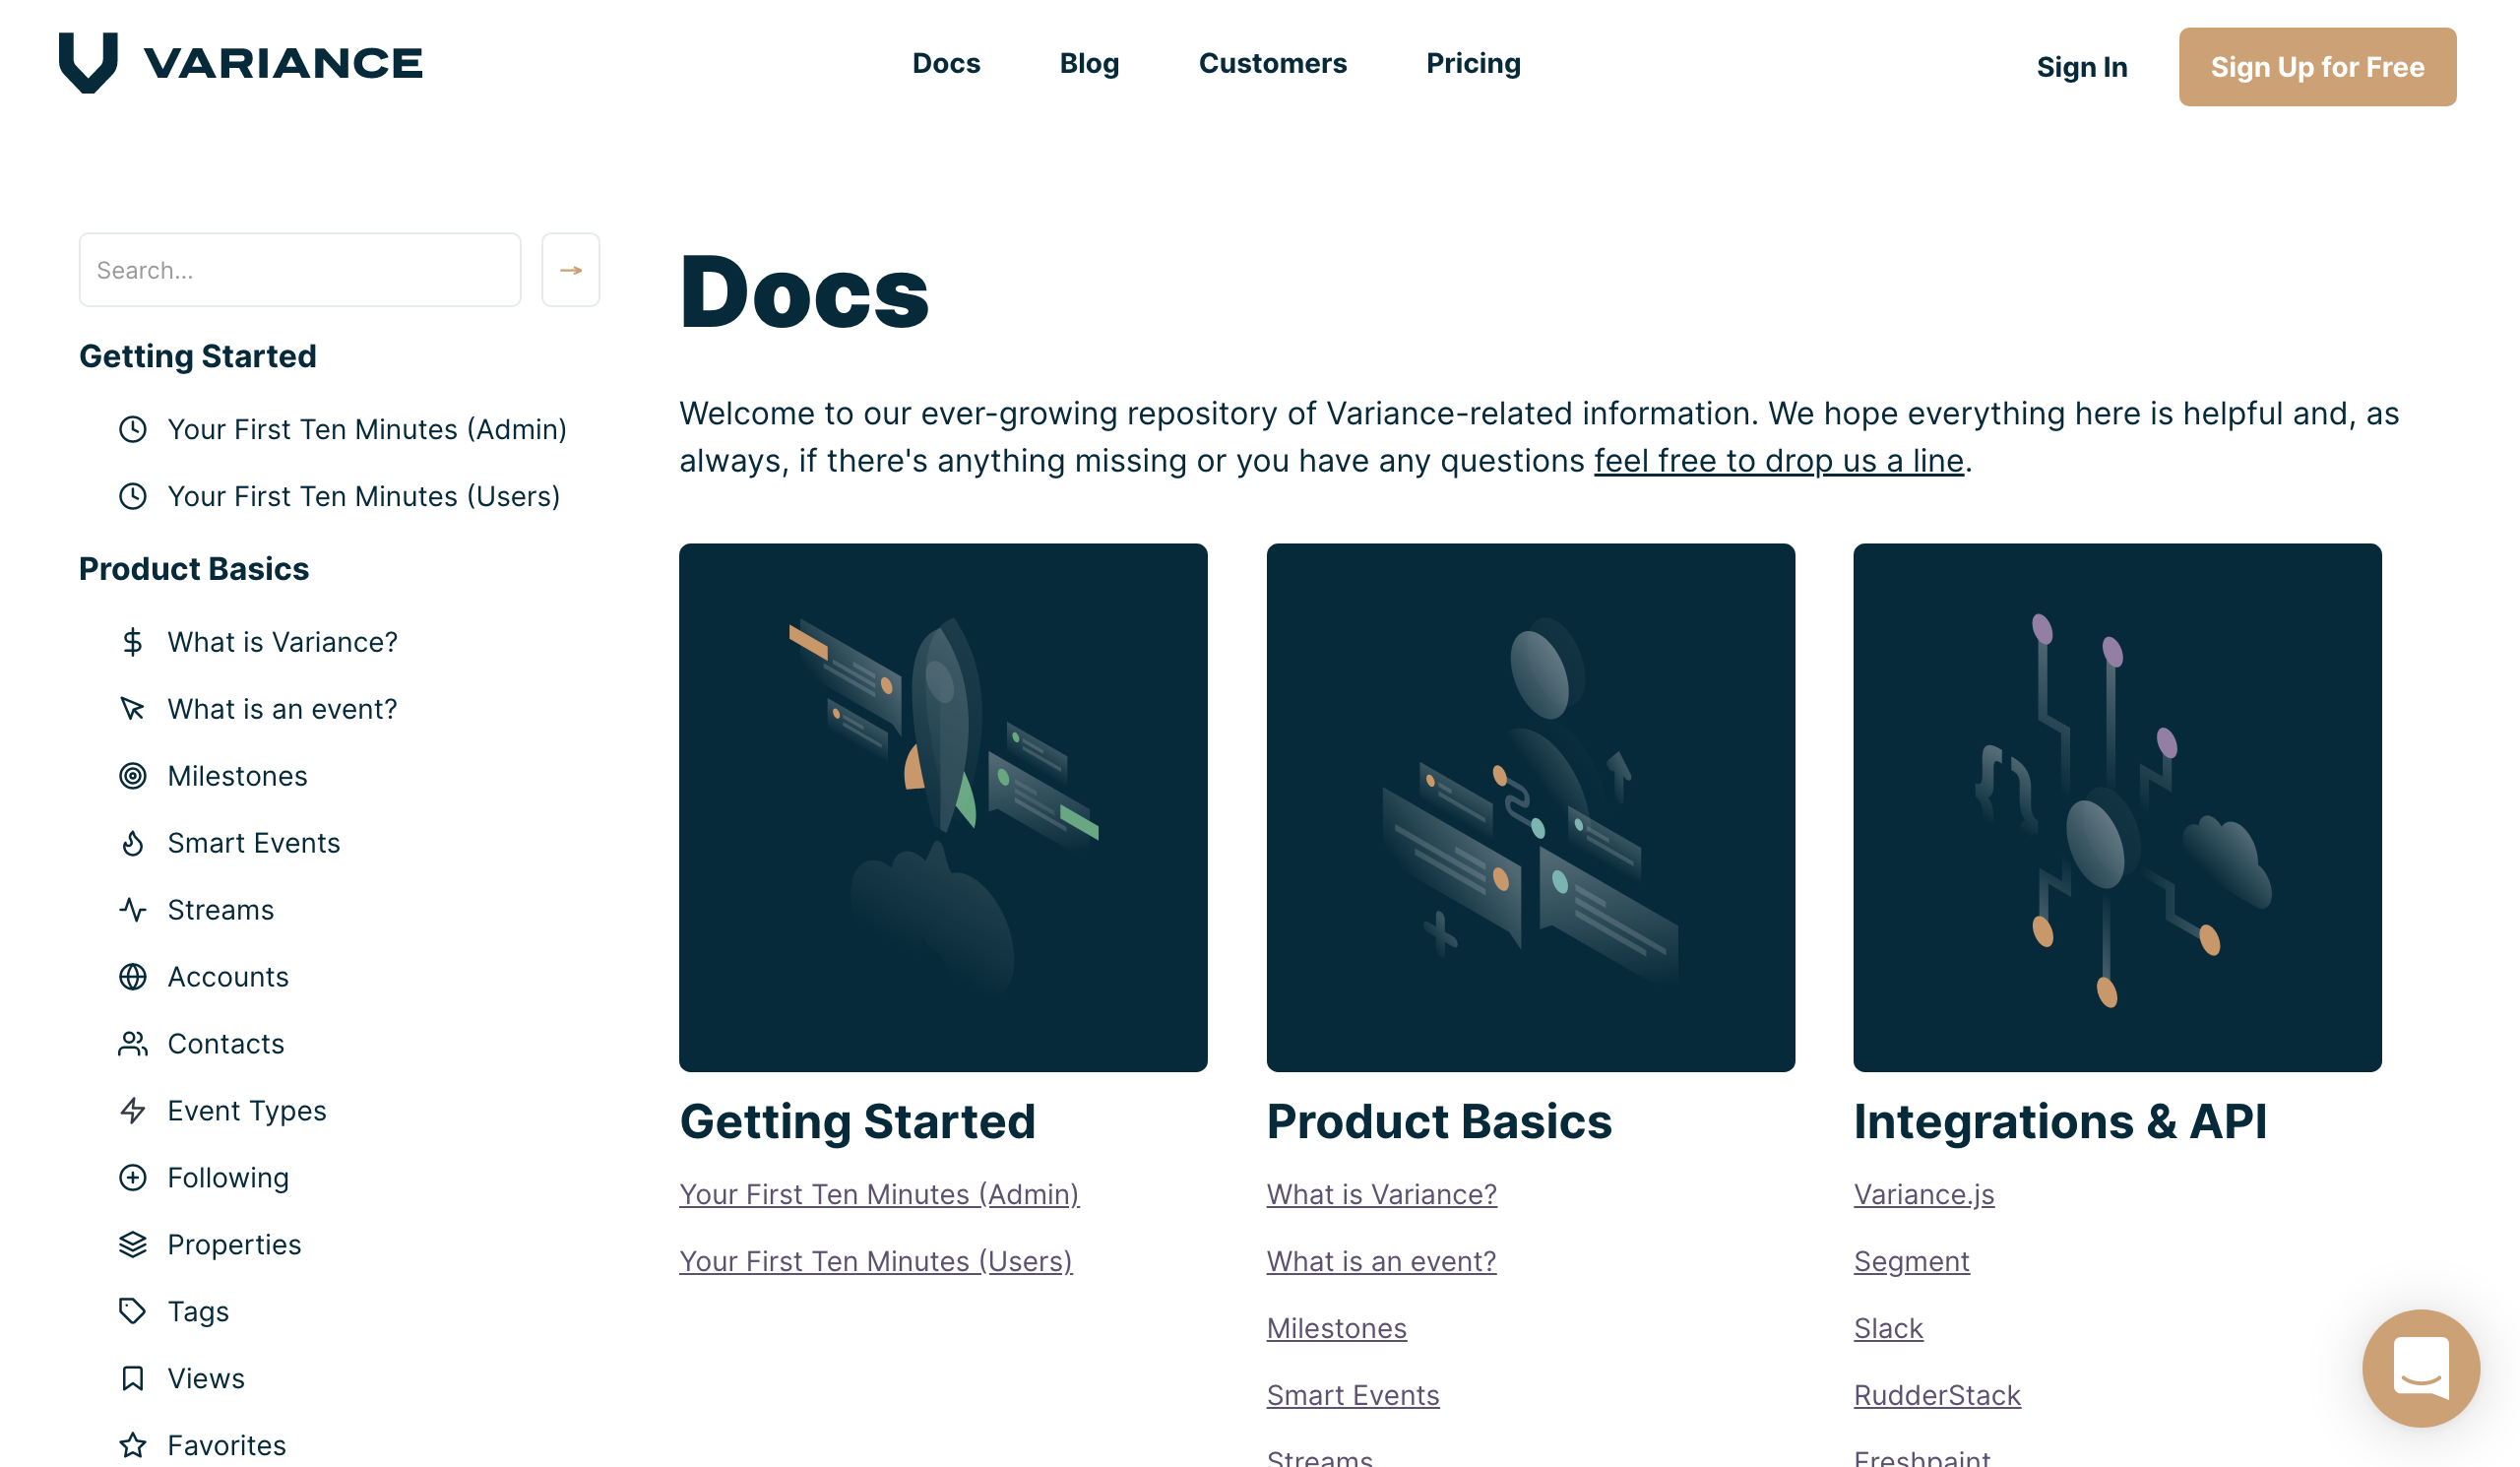Viewport: 2520px width, 1467px height.
Task: Open Docs in the top navigation
Action: [946, 63]
